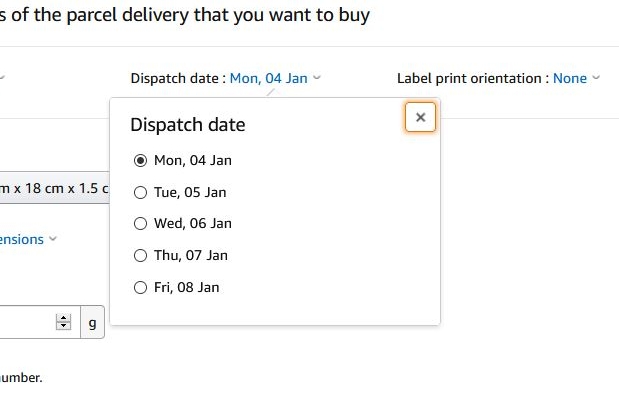Click chevron next to Mon, 04 Jan
619x395 pixels.
(317, 77)
